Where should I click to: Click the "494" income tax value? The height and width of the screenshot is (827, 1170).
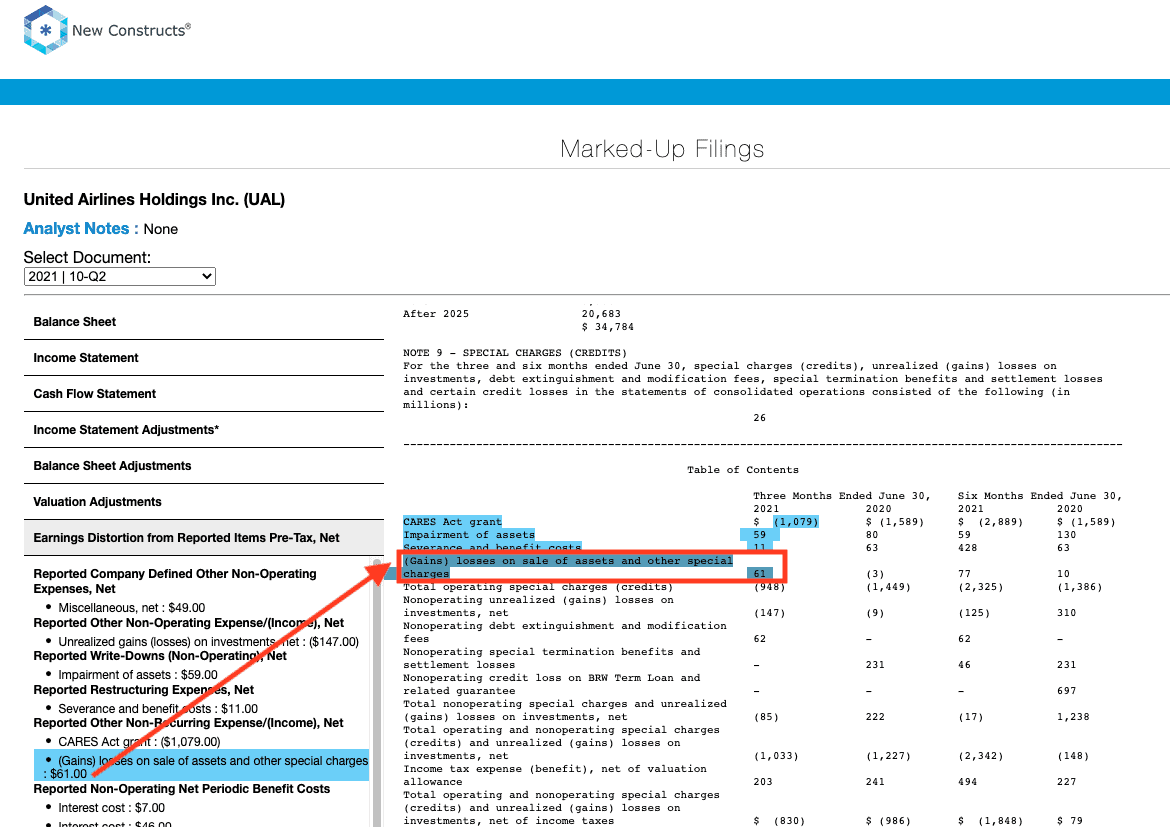tap(967, 782)
